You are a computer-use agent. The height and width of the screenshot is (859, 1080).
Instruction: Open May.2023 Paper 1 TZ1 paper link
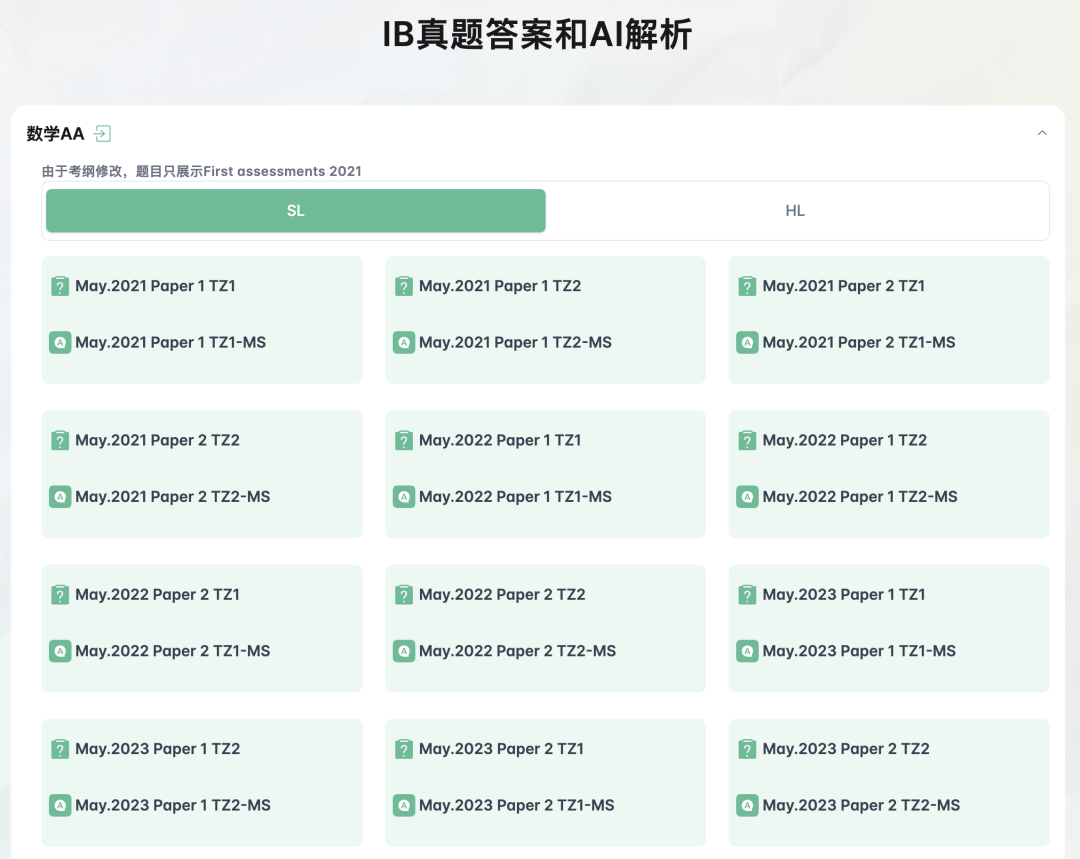844,594
